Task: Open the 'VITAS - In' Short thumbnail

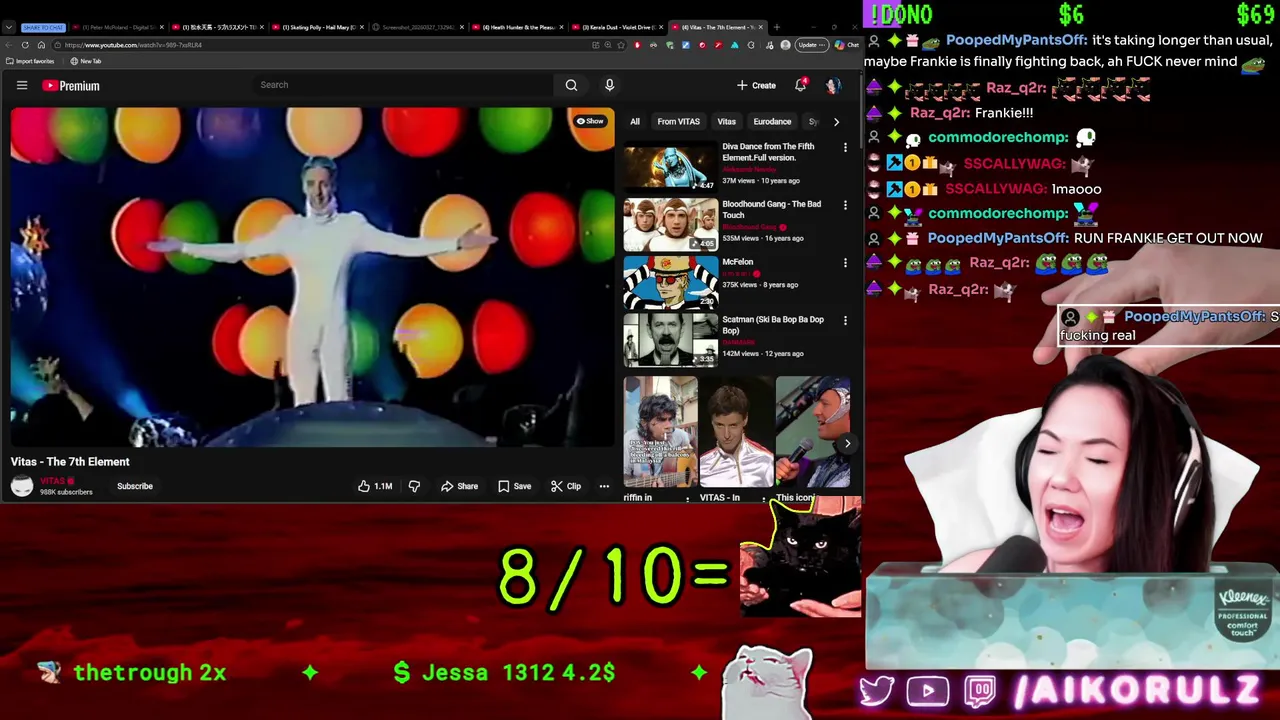Action: coord(736,432)
